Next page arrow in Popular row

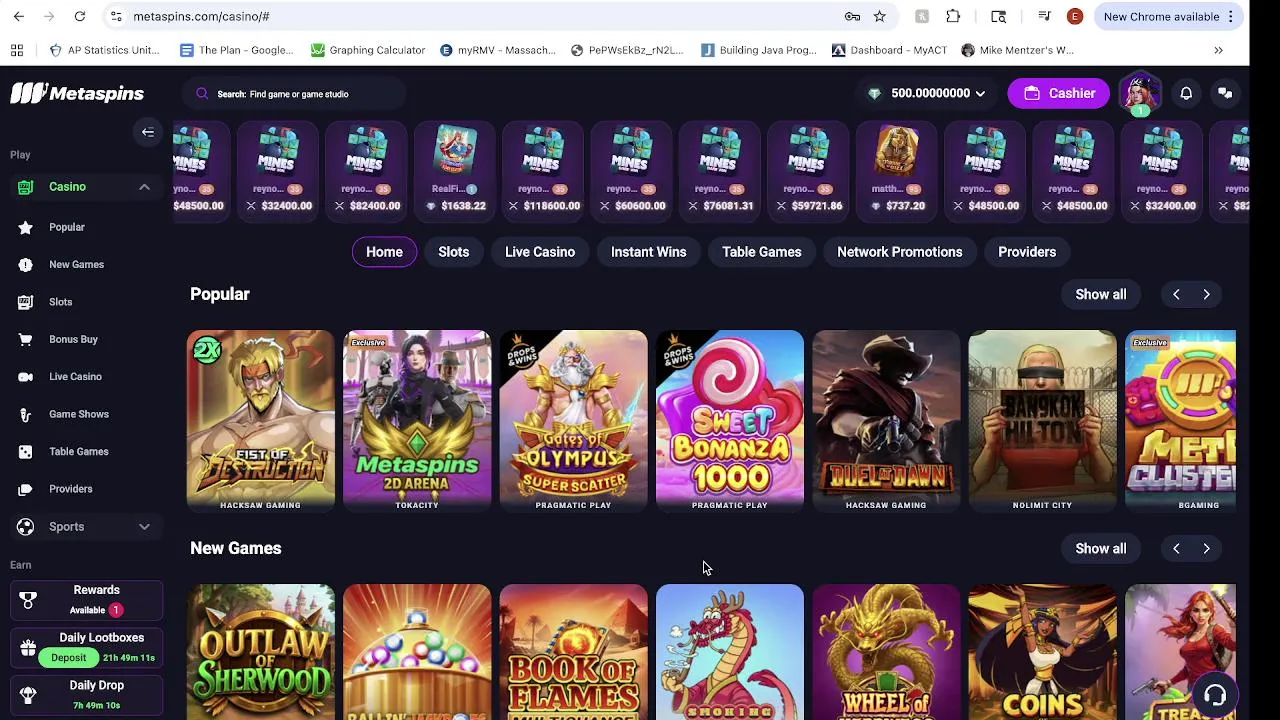1206,294
